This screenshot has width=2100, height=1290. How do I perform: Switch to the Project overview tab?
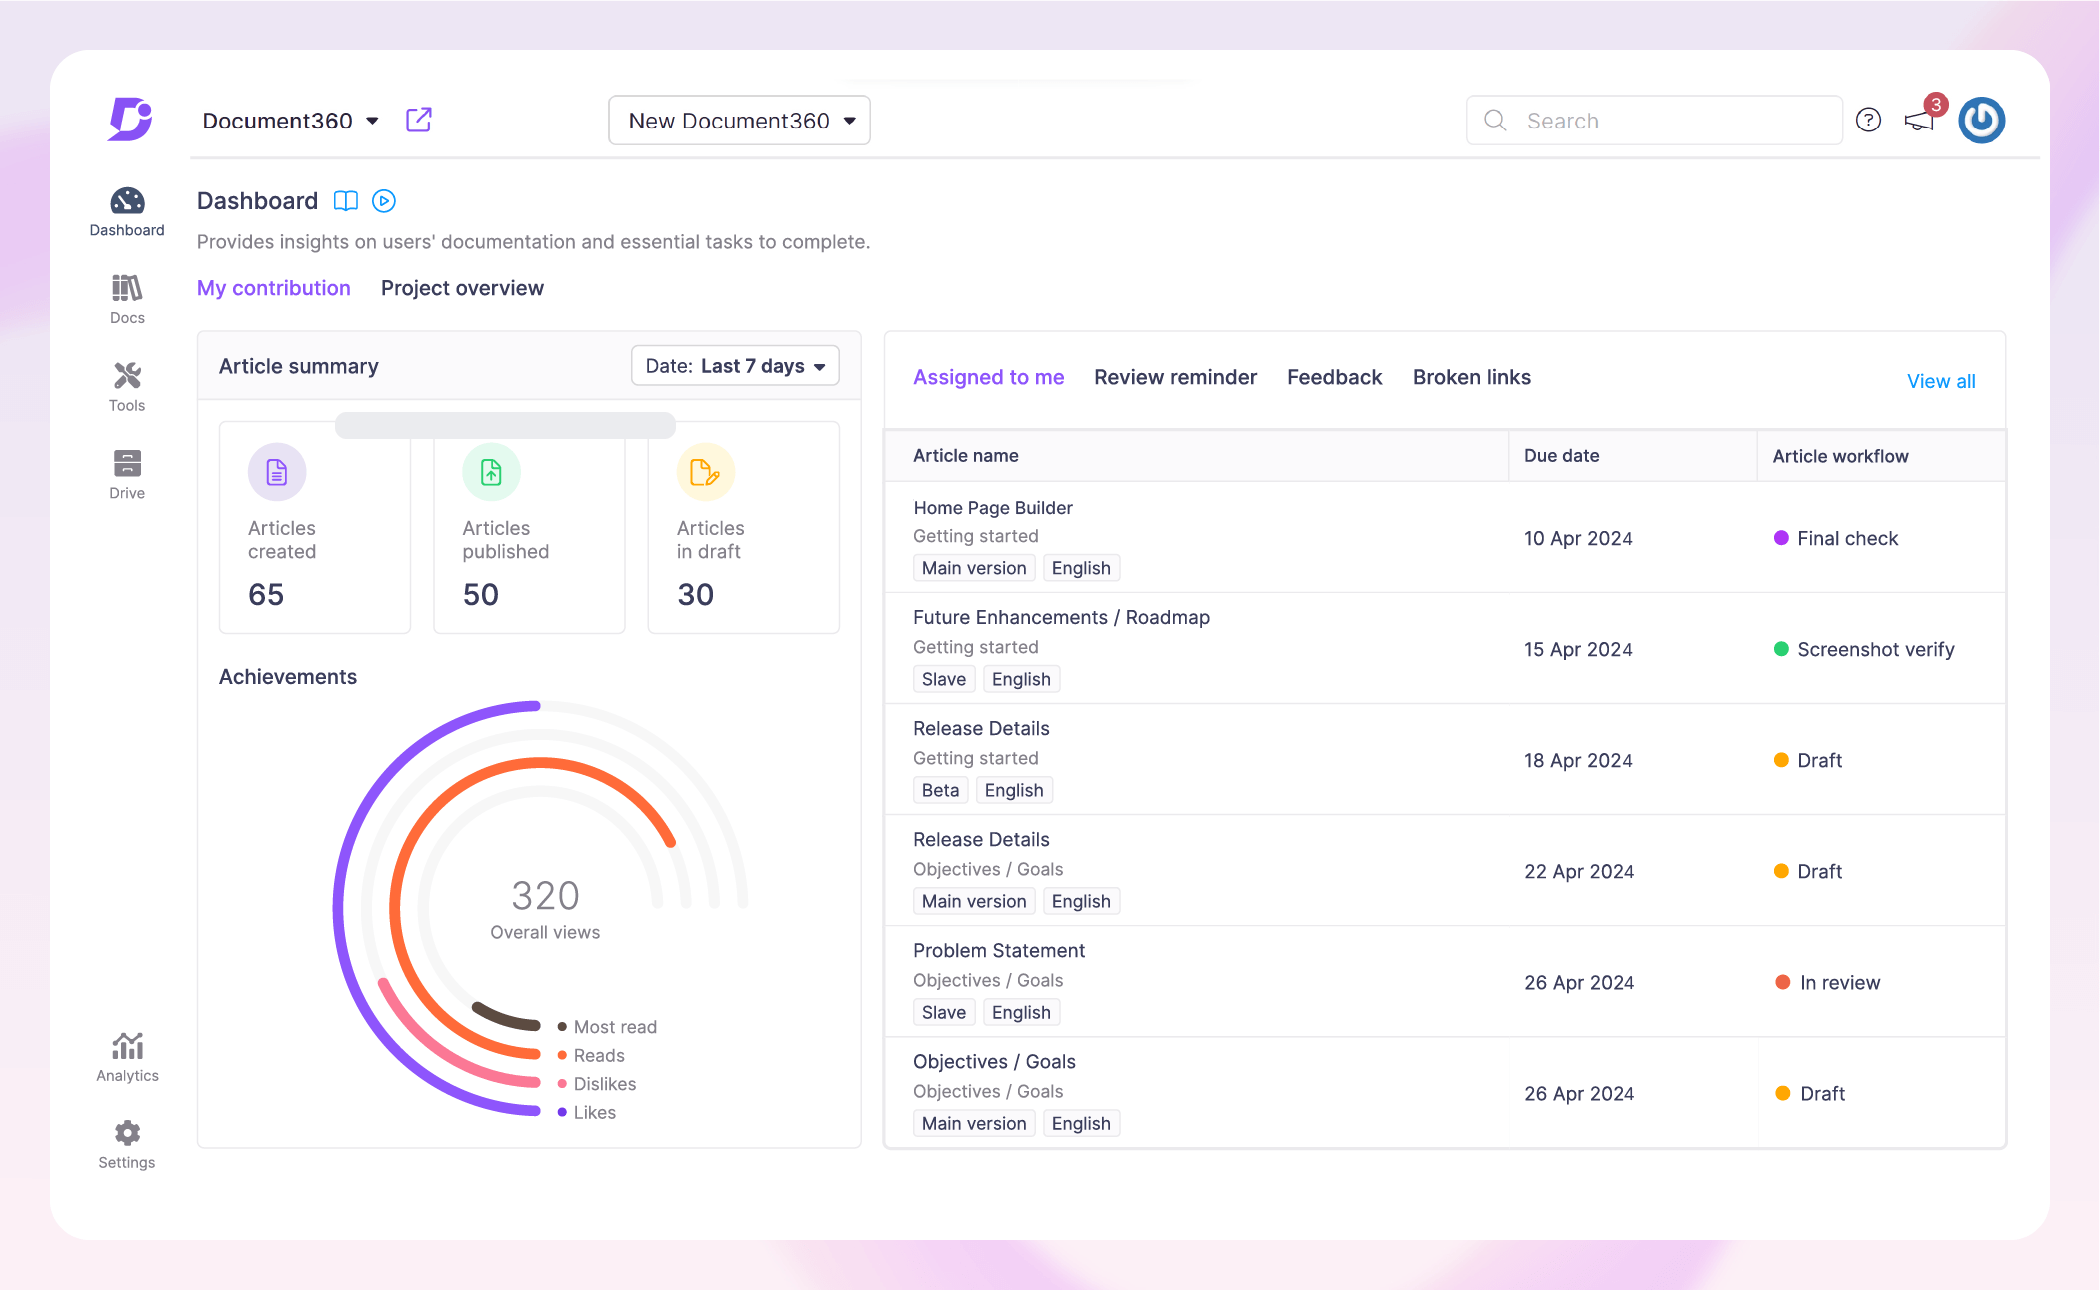tap(462, 288)
